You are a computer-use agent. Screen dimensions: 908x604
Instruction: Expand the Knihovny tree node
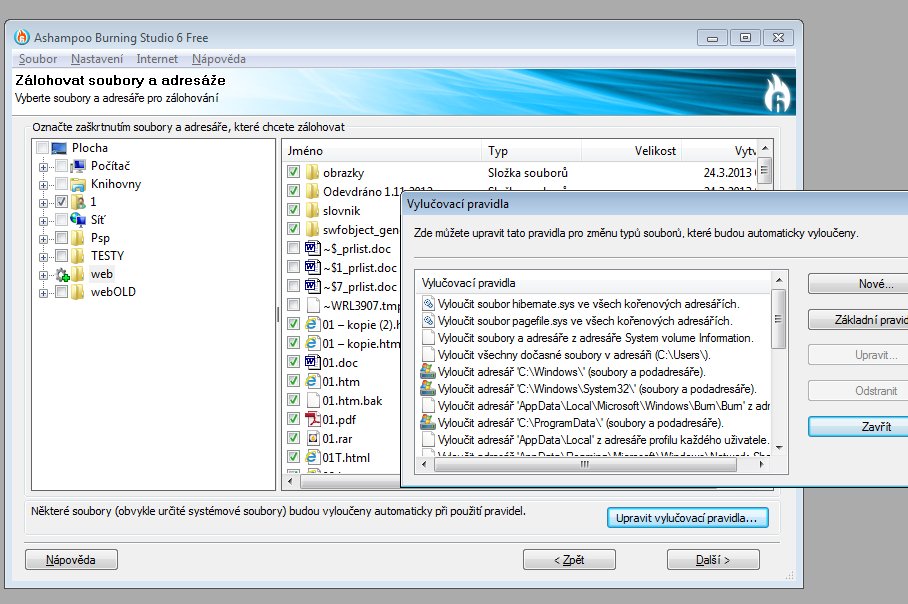click(x=43, y=185)
